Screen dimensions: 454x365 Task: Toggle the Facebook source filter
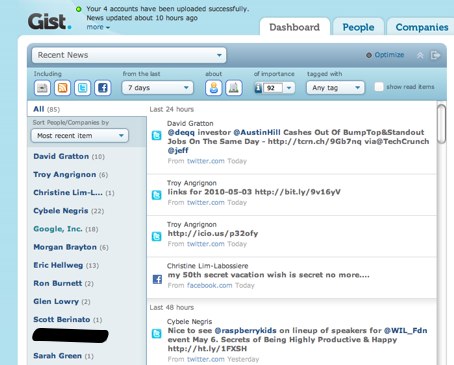pyautogui.click(x=103, y=88)
